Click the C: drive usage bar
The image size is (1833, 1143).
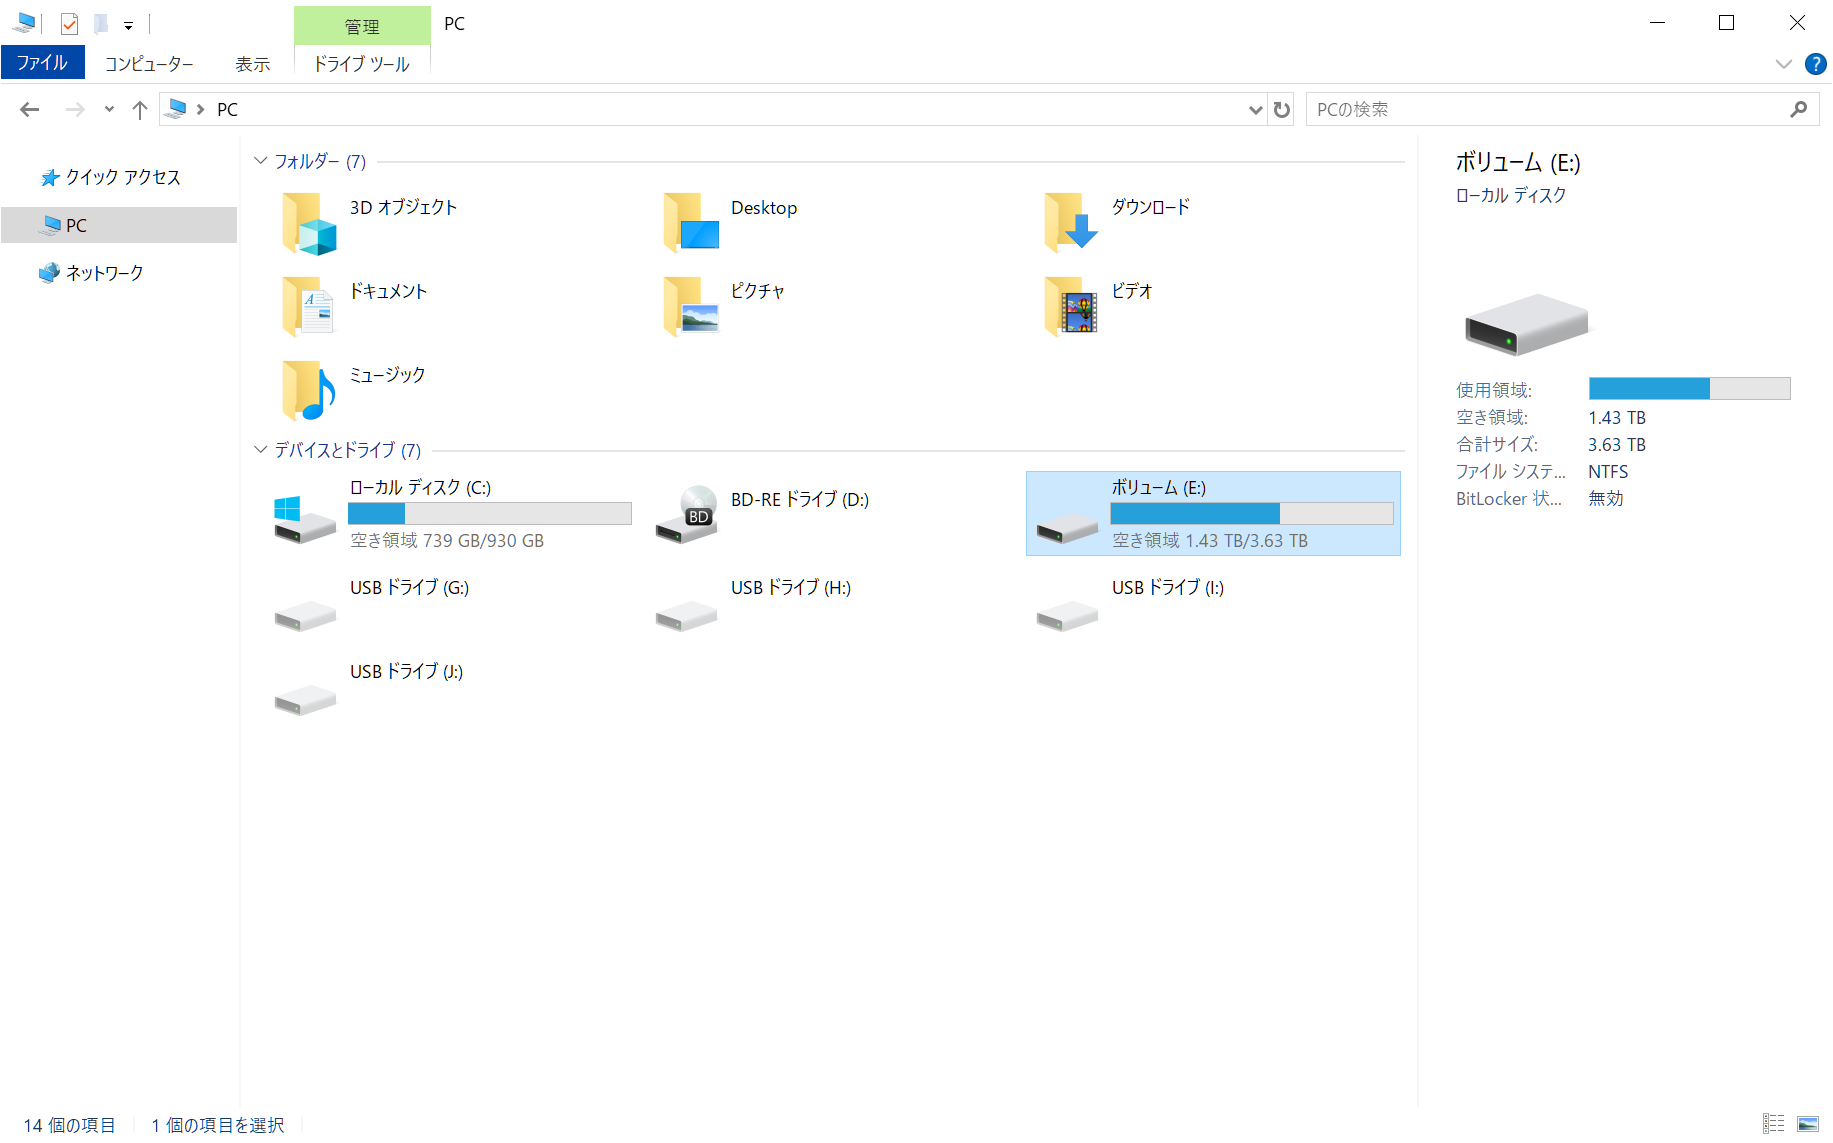pyautogui.click(x=490, y=513)
